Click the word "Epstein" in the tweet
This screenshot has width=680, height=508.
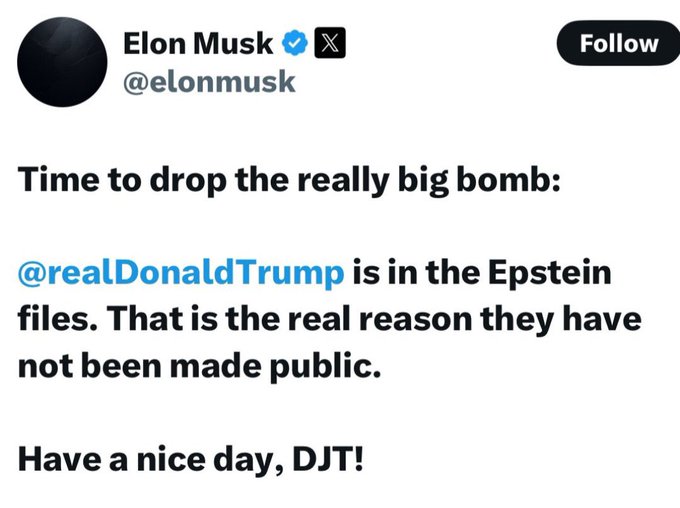pyautogui.click(x=554, y=272)
